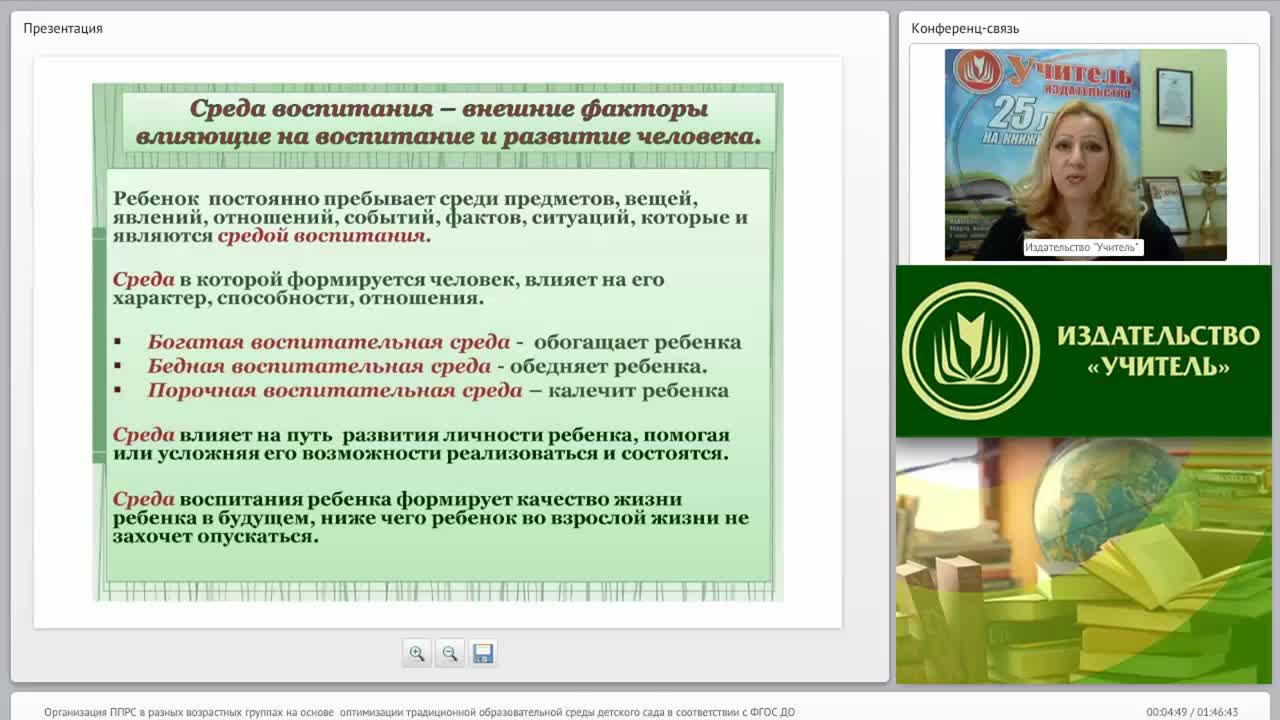This screenshot has height=720, width=1280.
Task: Select the Презентация panel title
Action: (x=63, y=28)
